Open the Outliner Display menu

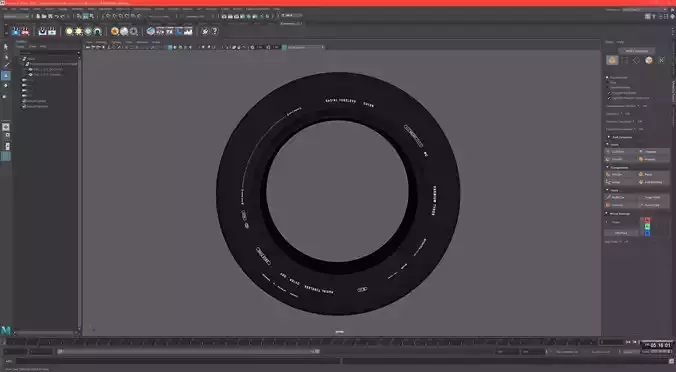point(20,47)
